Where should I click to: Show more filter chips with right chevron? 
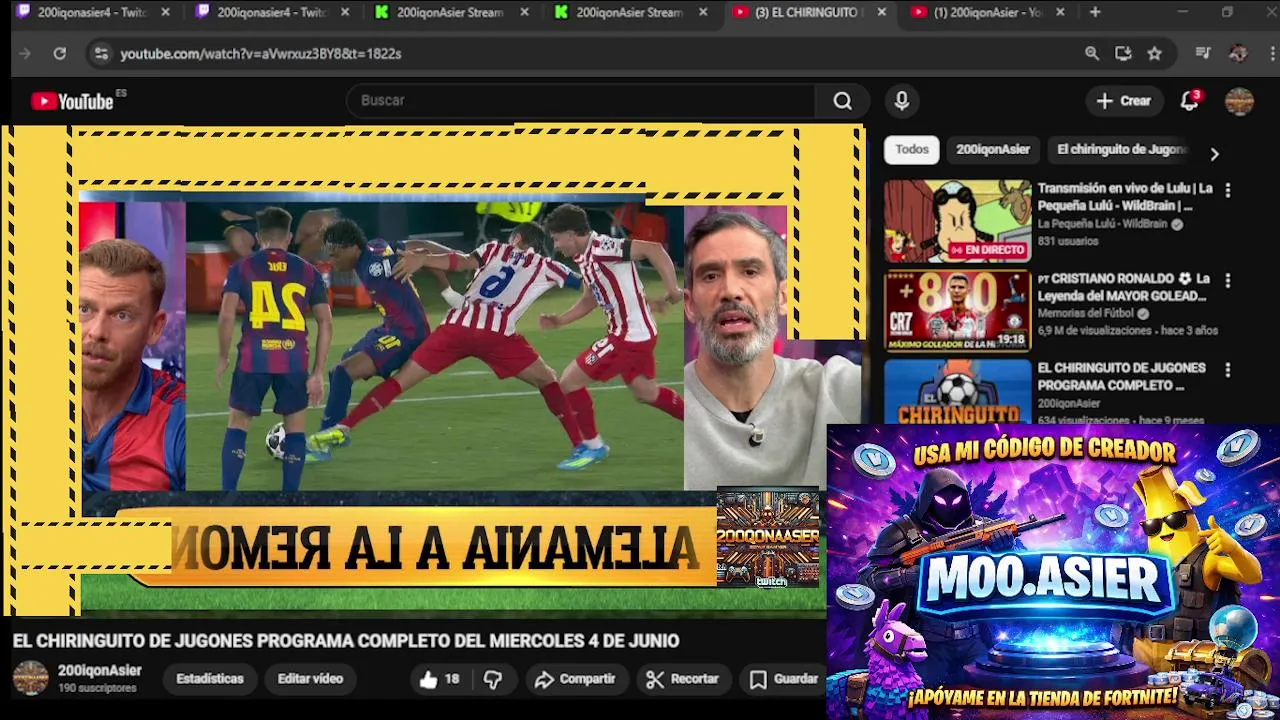[x=1214, y=154]
